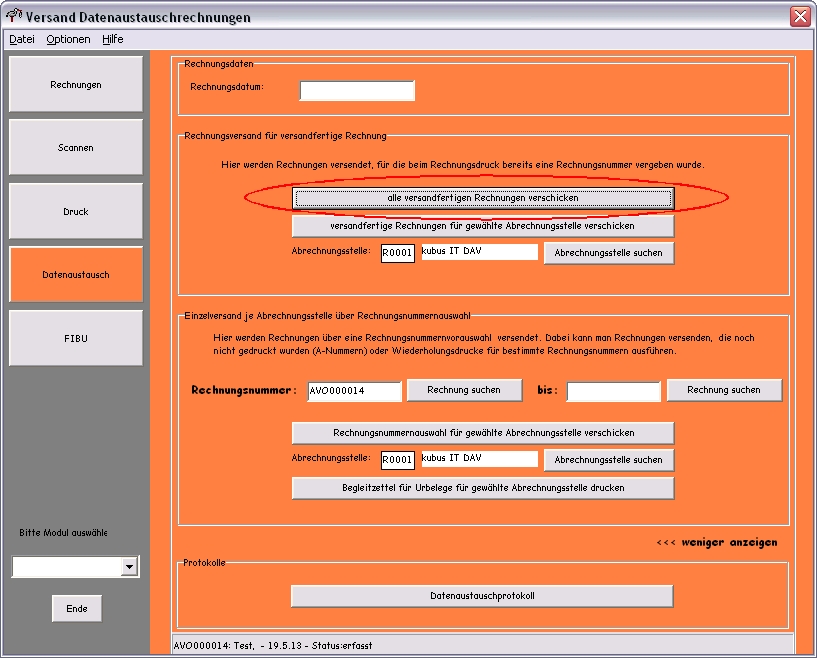Print Begleitzettel für Urbelege
This screenshot has height=658, width=817.
(x=483, y=488)
